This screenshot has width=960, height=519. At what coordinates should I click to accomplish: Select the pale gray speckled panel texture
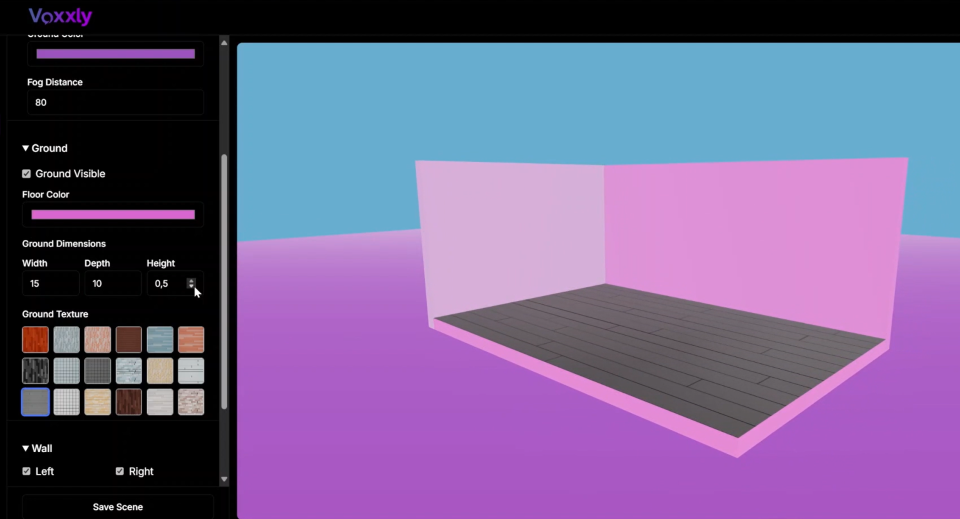[x=191, y=371]
